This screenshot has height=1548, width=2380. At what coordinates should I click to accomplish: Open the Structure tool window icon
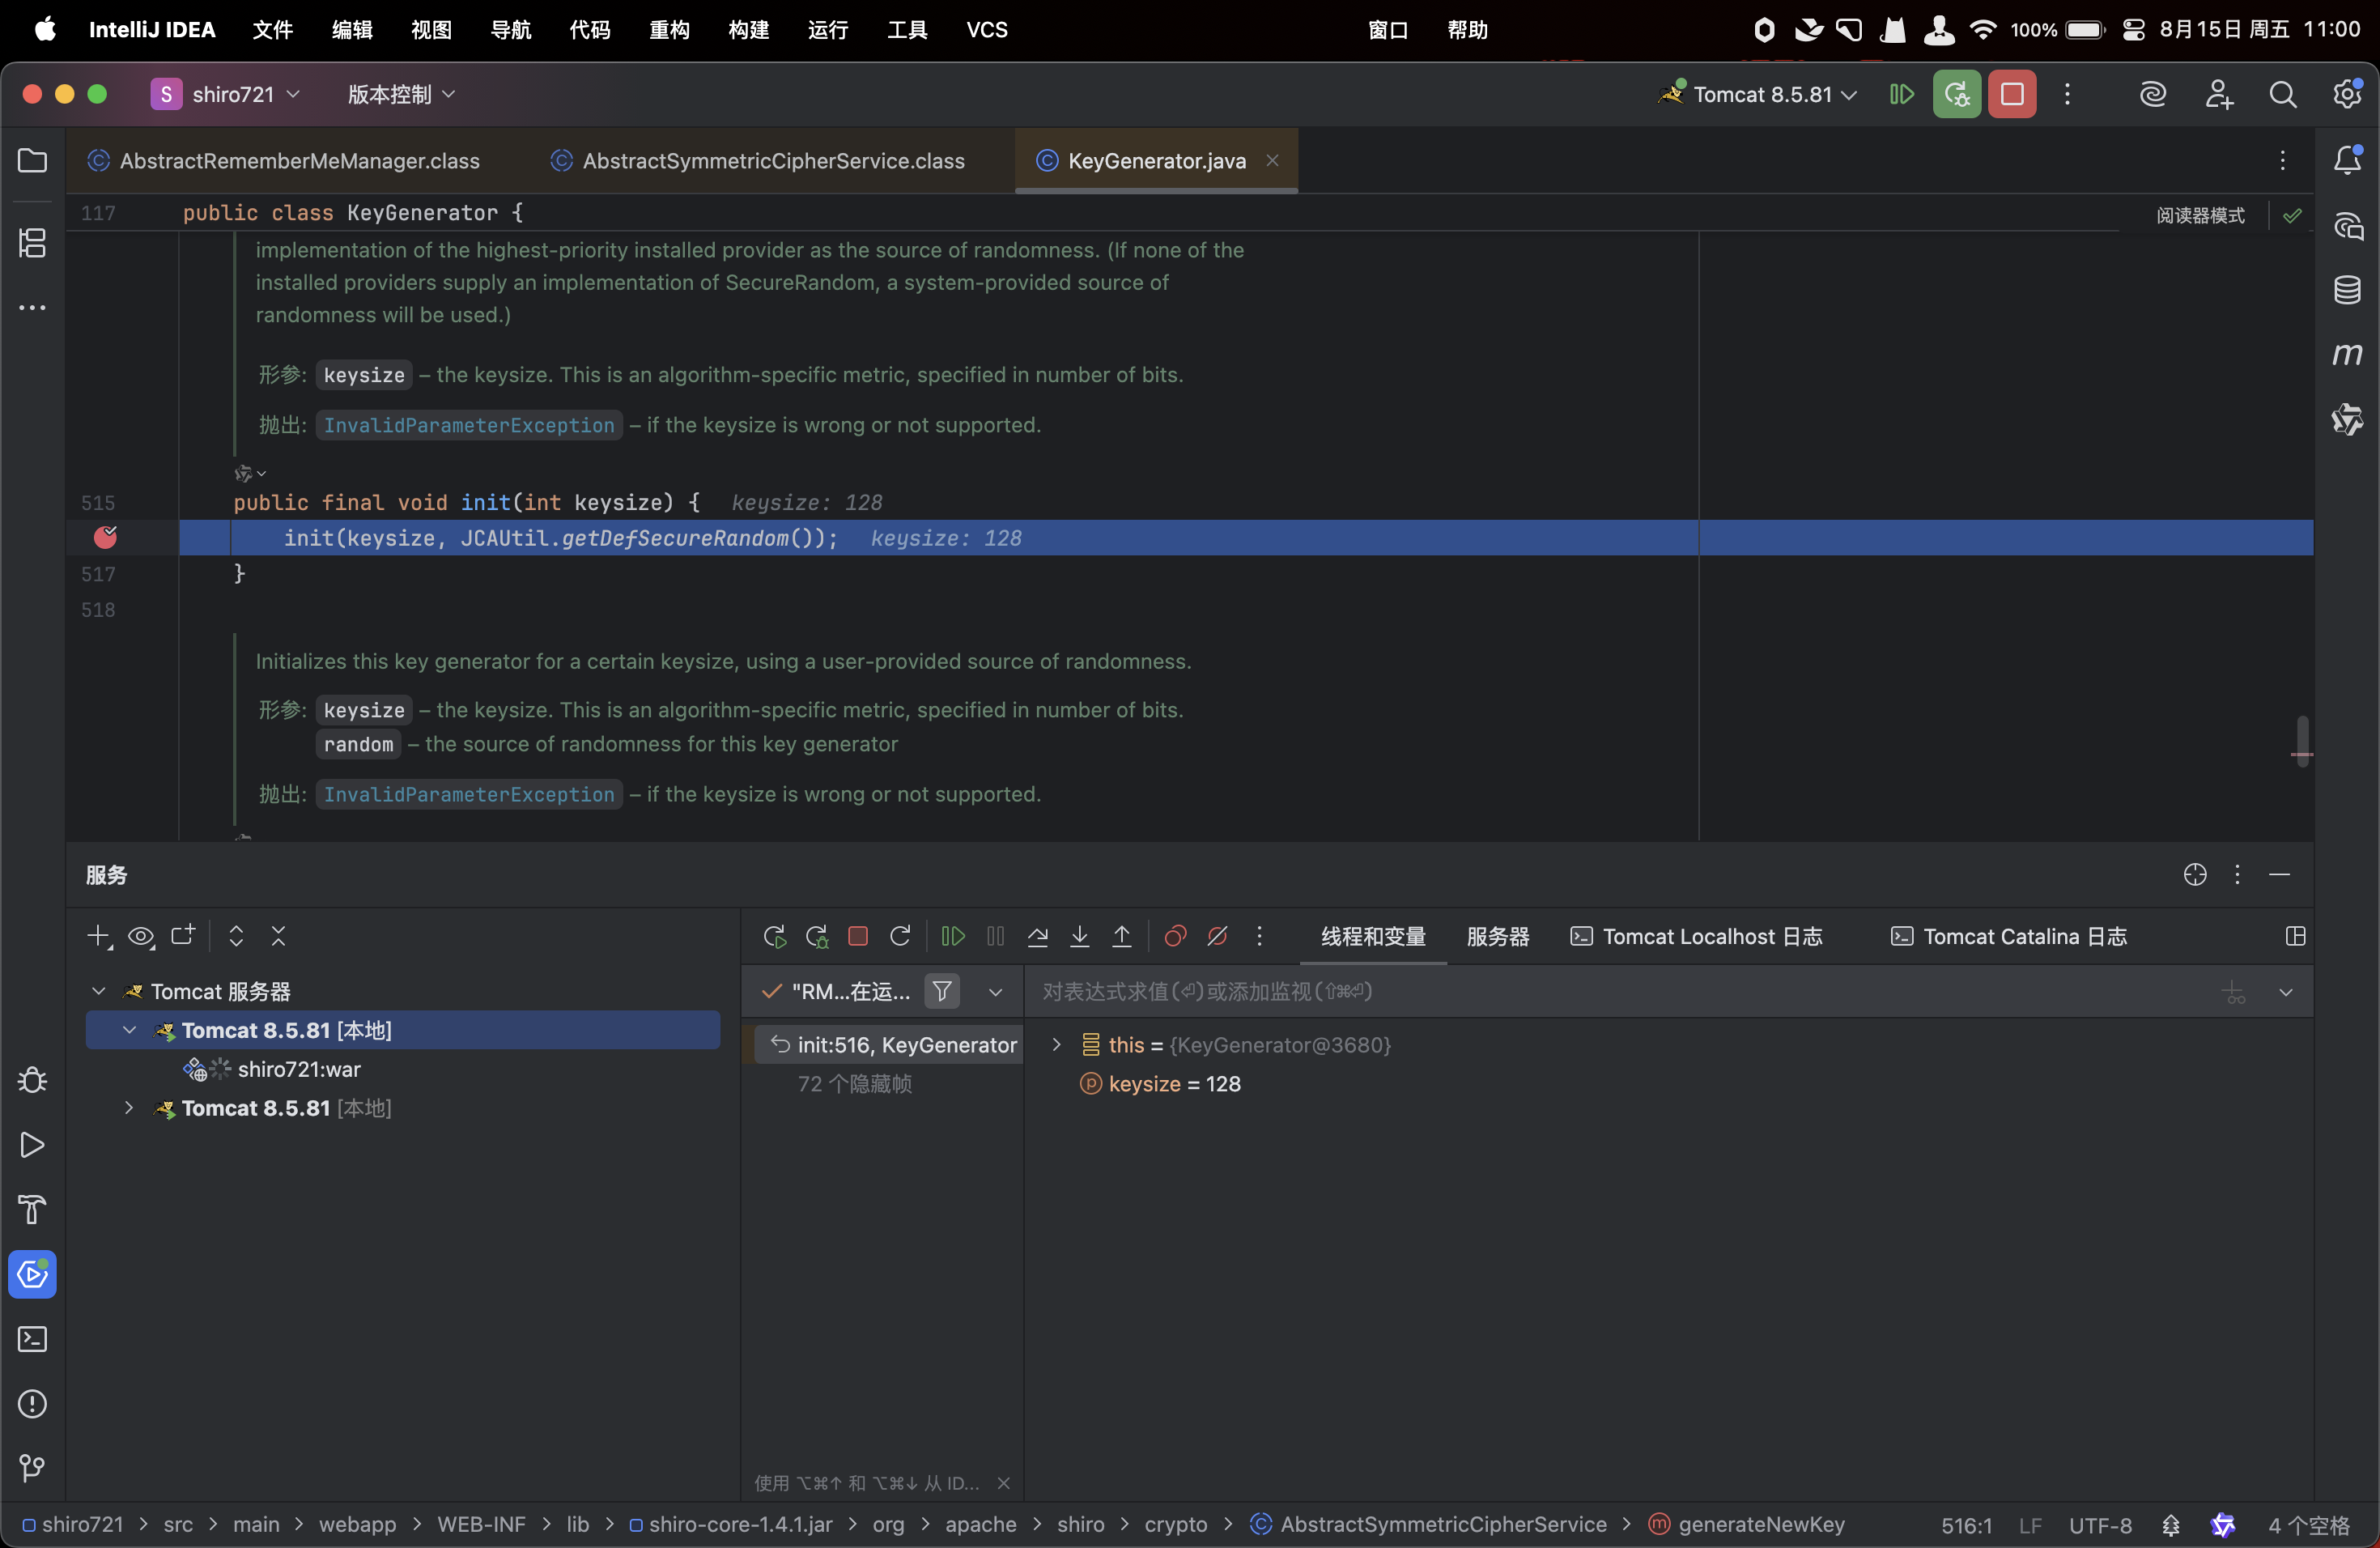(32, 243)
